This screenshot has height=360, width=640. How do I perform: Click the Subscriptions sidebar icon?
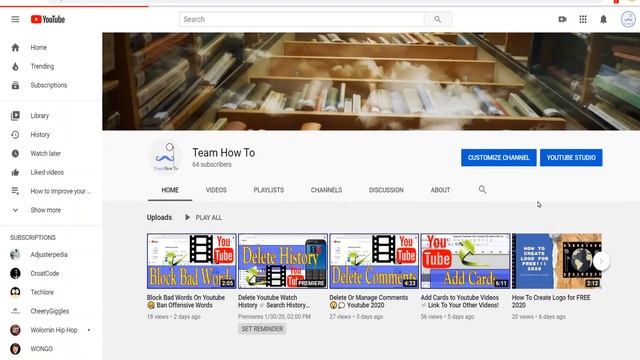point(15,85)
